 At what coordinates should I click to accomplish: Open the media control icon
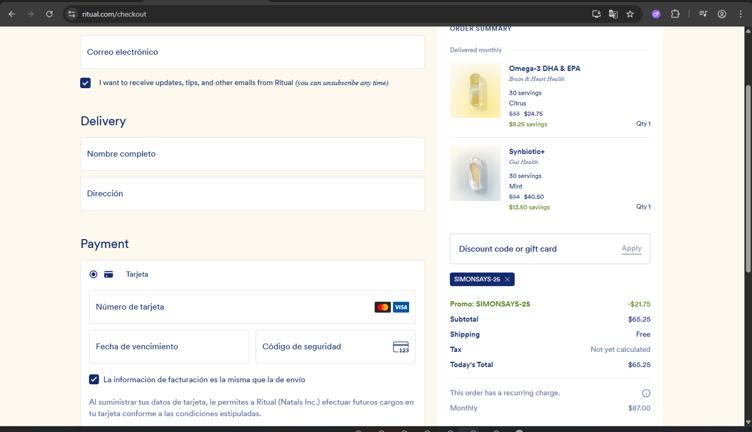point(703,14)
